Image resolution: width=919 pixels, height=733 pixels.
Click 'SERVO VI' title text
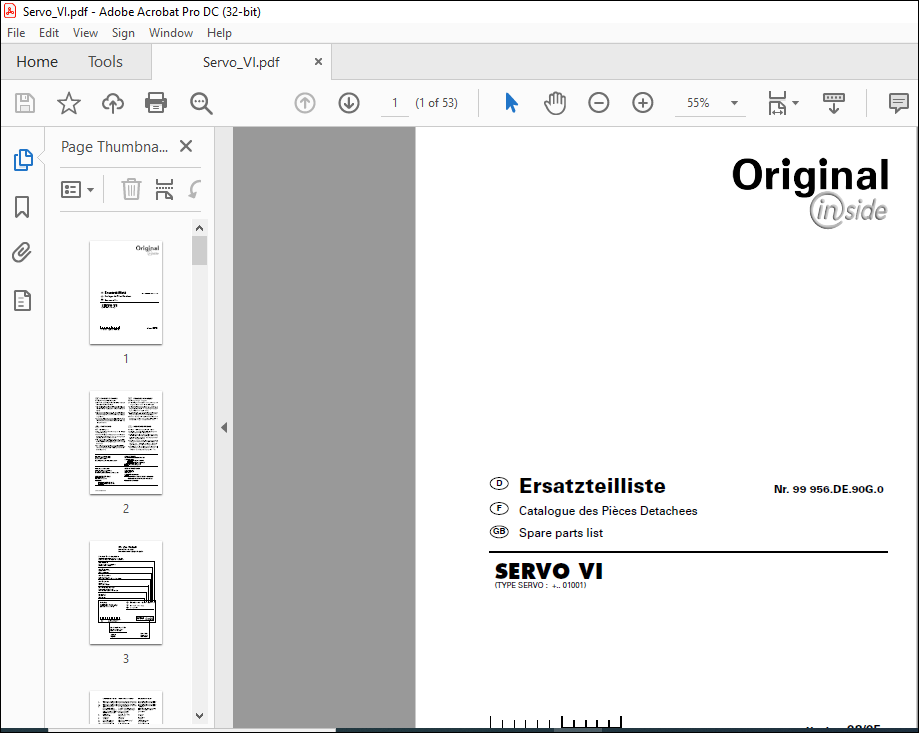click(x=549, y=571)
